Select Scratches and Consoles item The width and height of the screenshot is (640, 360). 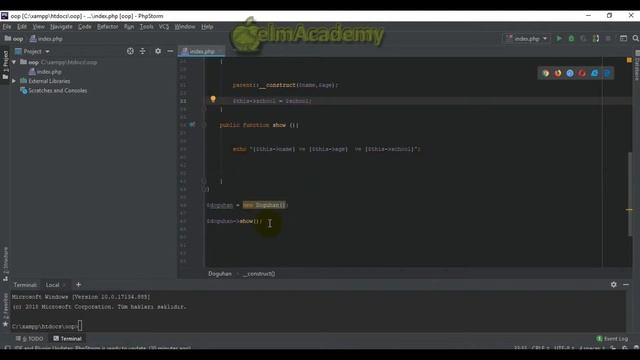point(53,91)
